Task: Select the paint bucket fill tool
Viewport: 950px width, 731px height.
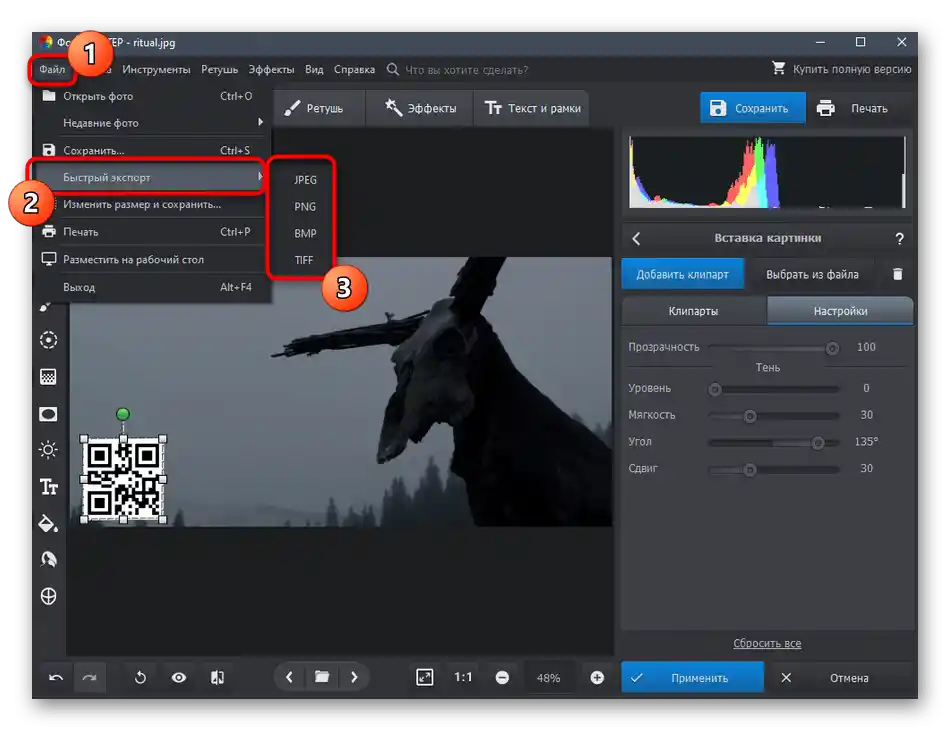Action: (48, 523)
